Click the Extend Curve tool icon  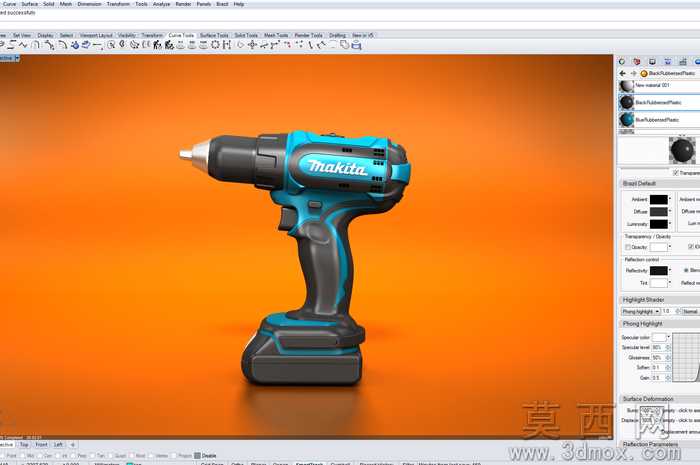[98, 45]
